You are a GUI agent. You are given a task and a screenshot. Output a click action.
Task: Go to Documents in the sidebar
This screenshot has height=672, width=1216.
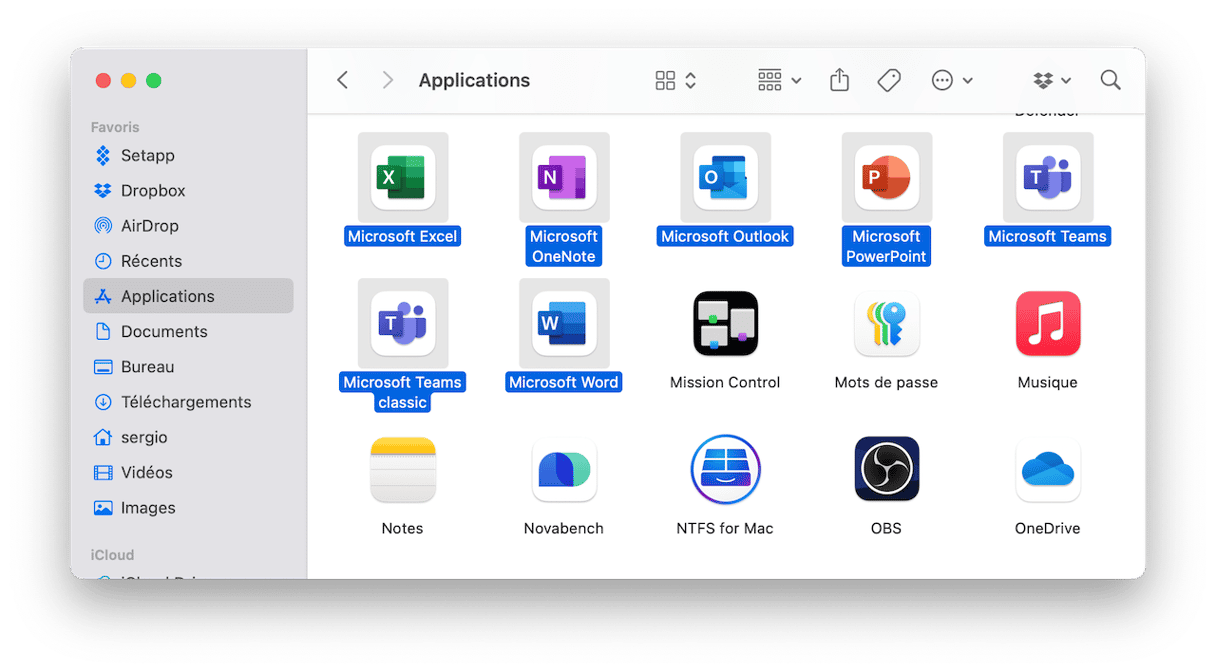tap(164, 332)
